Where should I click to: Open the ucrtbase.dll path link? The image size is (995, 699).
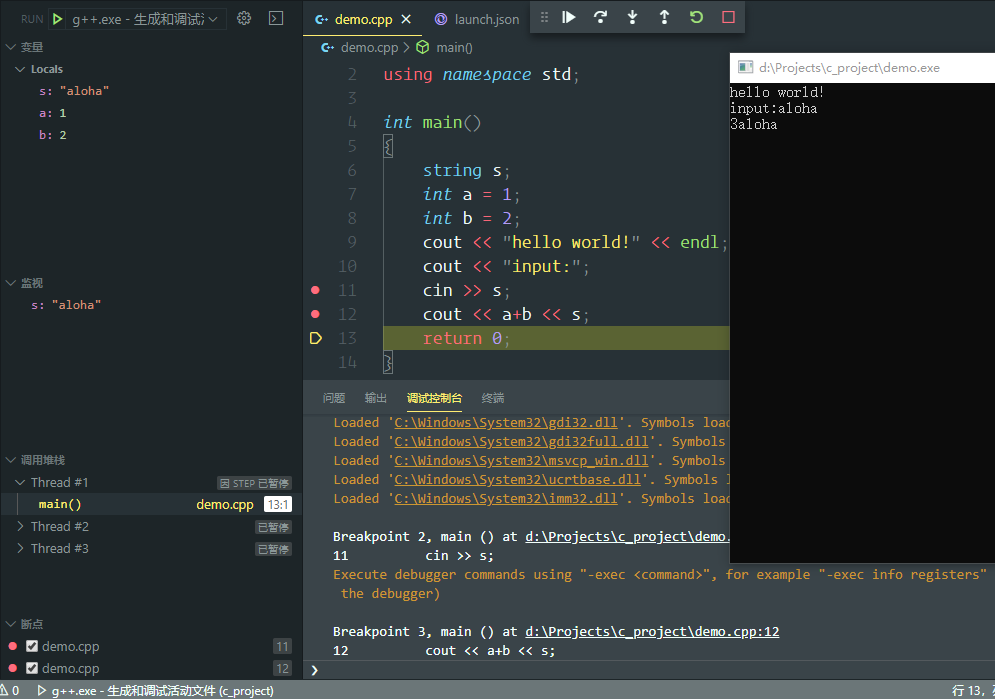tap(517, 480)
